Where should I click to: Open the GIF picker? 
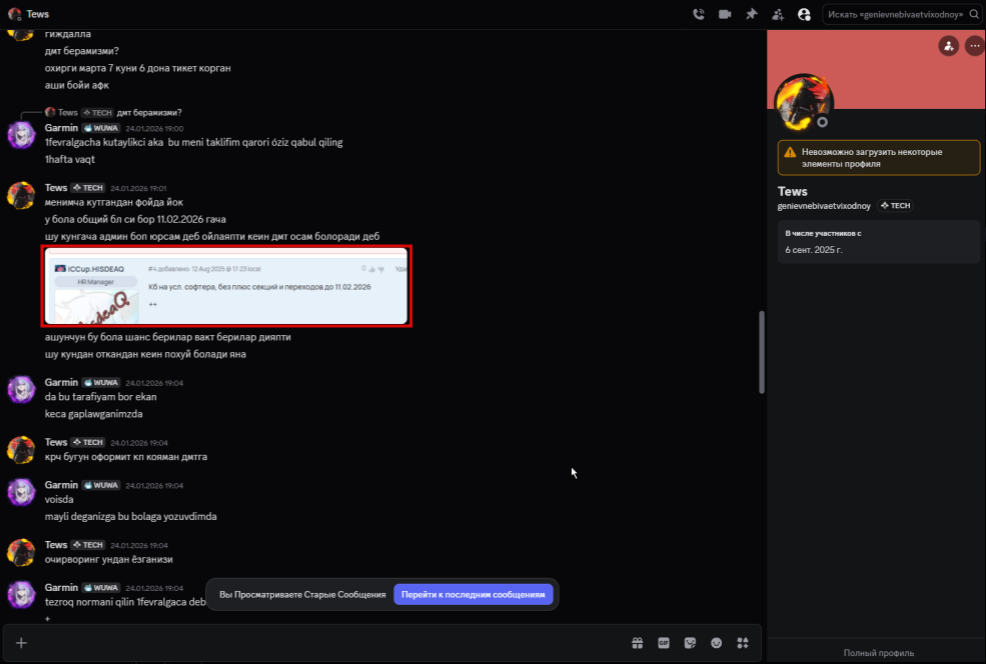coord(663,643)
